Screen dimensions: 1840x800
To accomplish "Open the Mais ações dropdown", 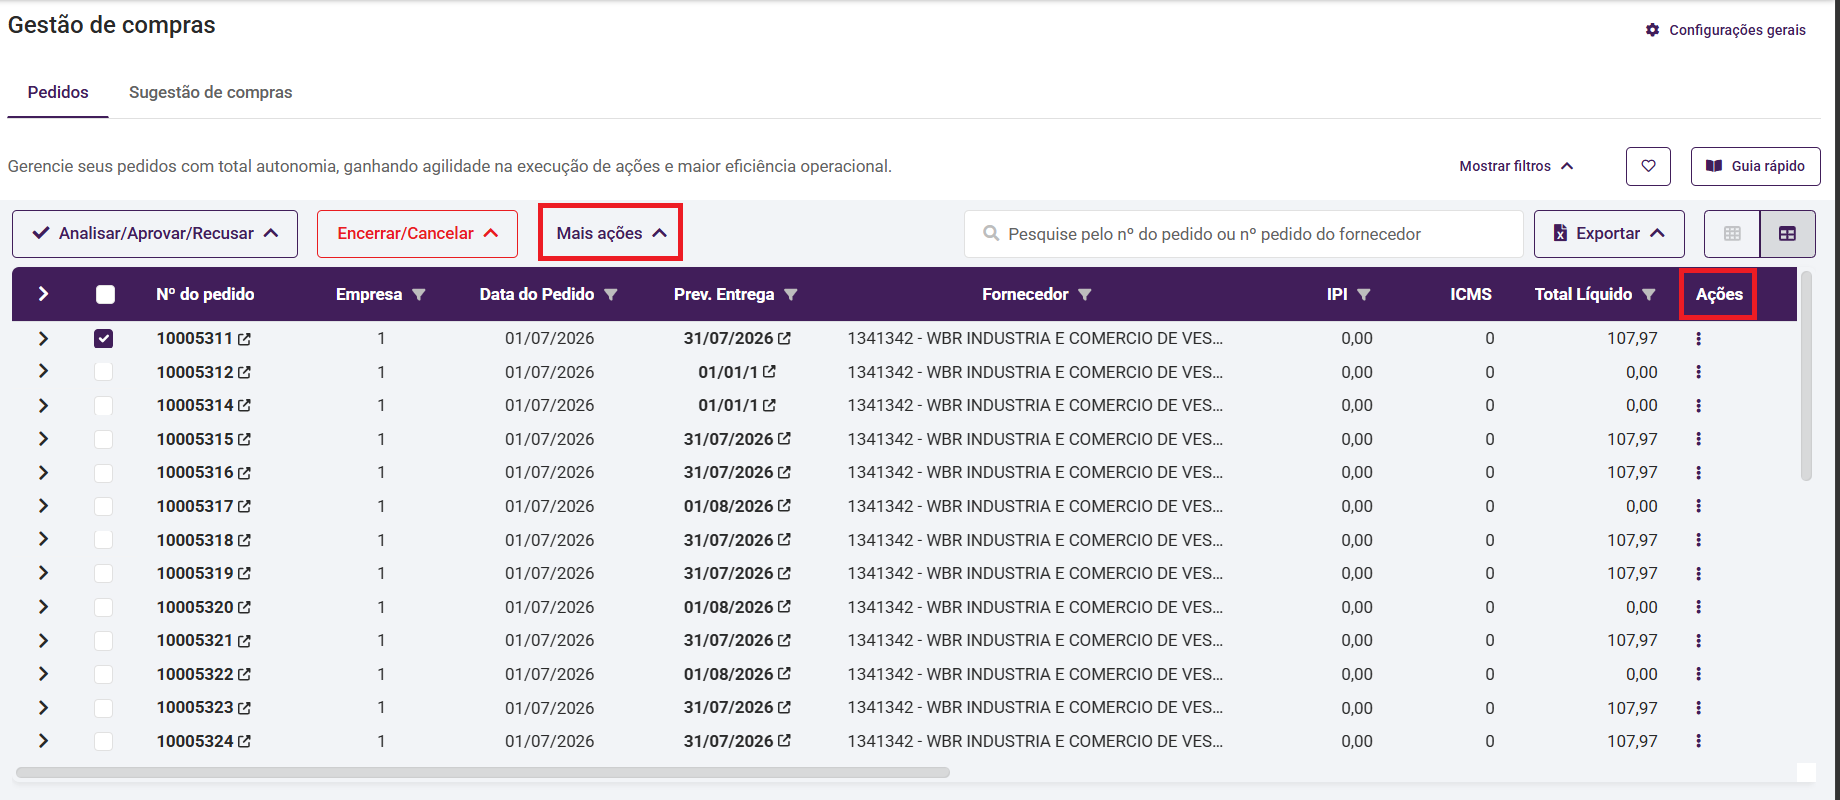I will [610, 233].
